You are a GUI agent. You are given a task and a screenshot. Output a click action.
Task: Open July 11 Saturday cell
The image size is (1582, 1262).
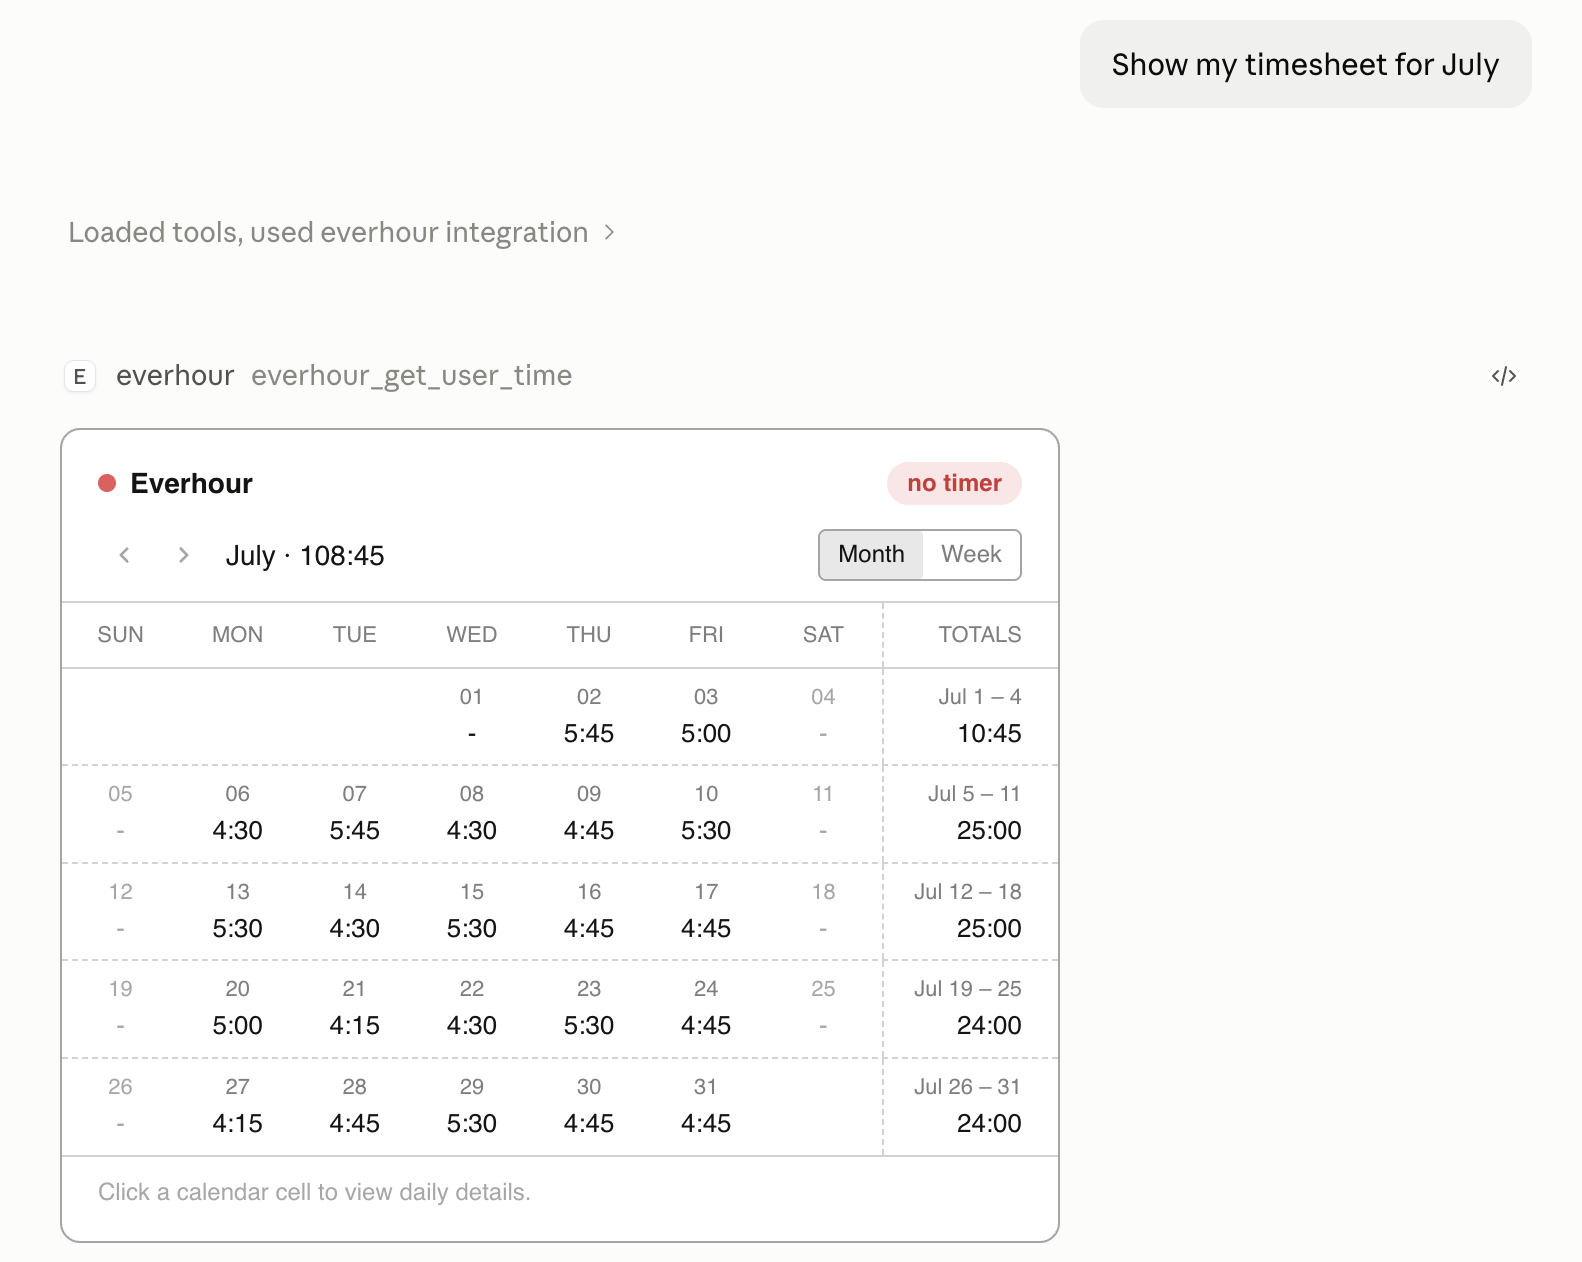[x=823, y=813]
